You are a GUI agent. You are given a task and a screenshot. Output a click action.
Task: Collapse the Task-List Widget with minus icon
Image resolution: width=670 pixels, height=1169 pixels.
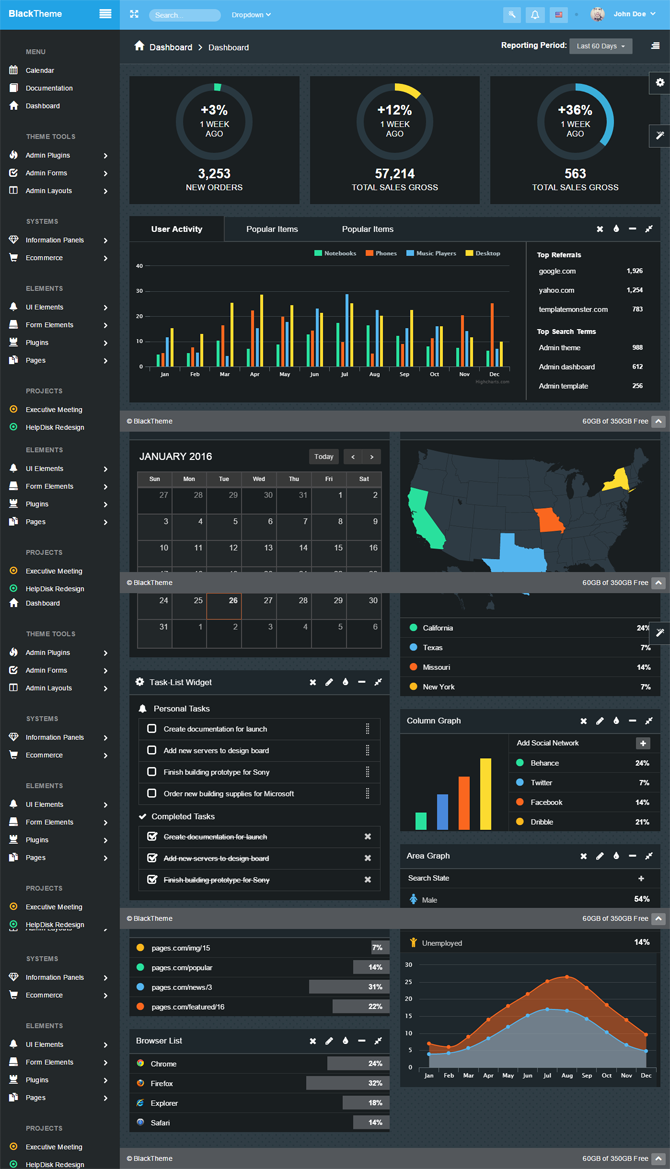click(x=361, y=682)
